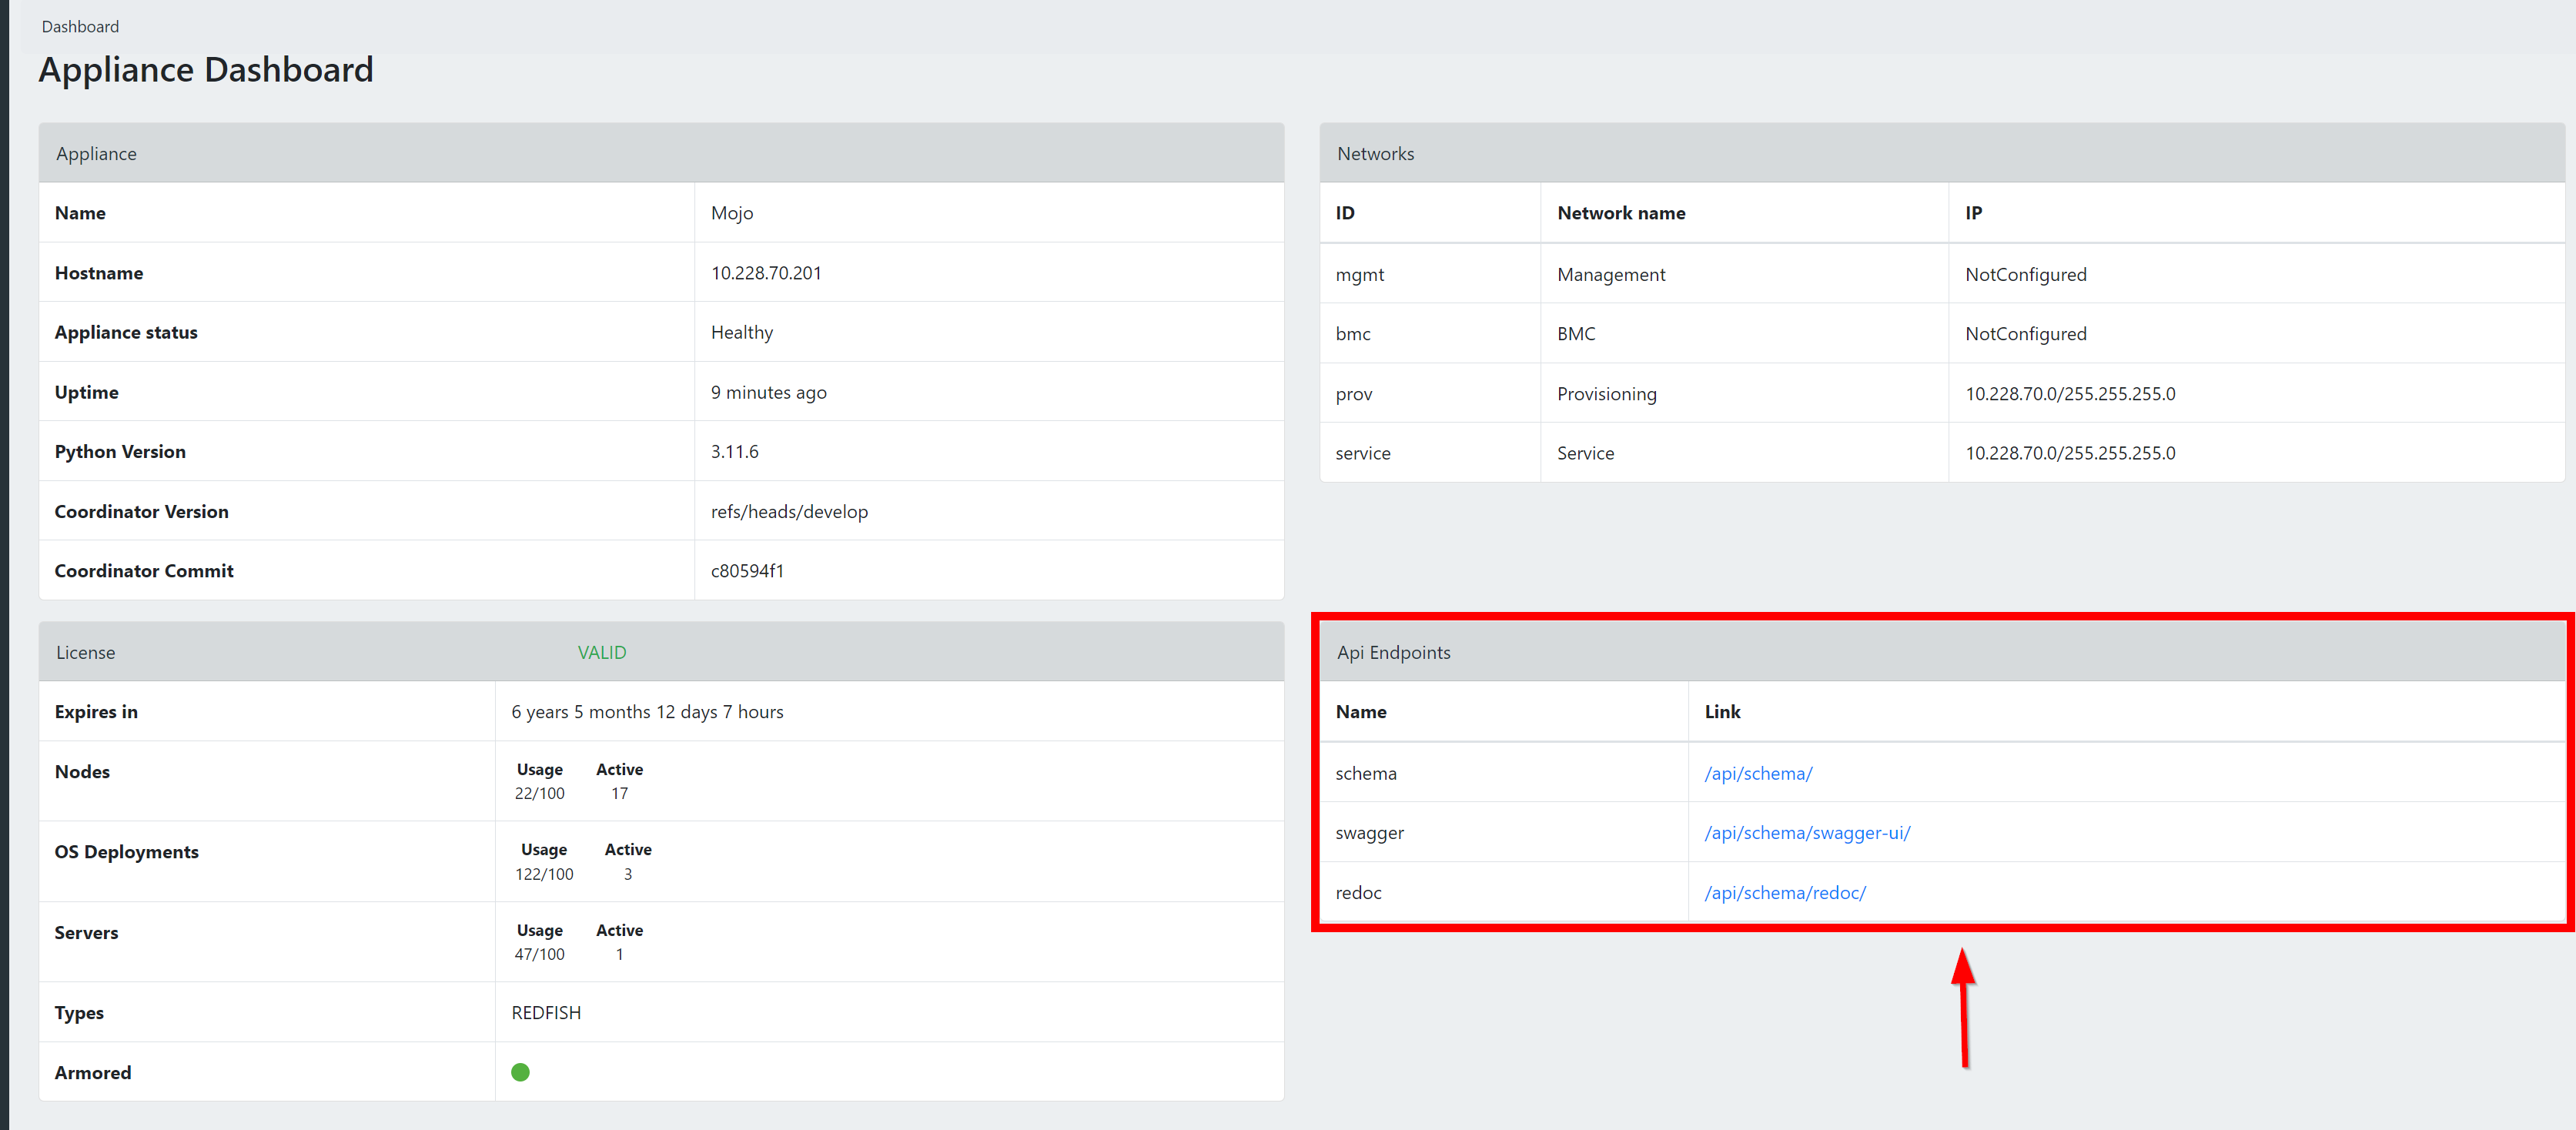This screenshot has height=1130, width=2576.
Task: Click the Nodes usage value 22/100
Action: (x=539, y=793)
